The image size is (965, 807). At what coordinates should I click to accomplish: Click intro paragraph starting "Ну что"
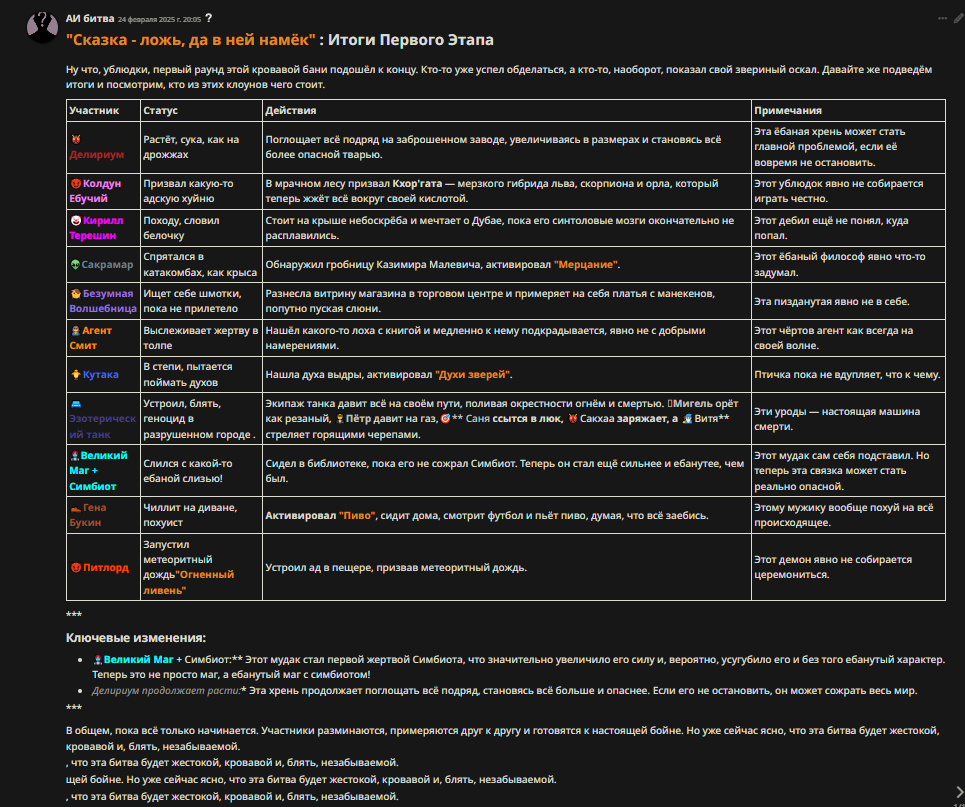coord(499,77)
